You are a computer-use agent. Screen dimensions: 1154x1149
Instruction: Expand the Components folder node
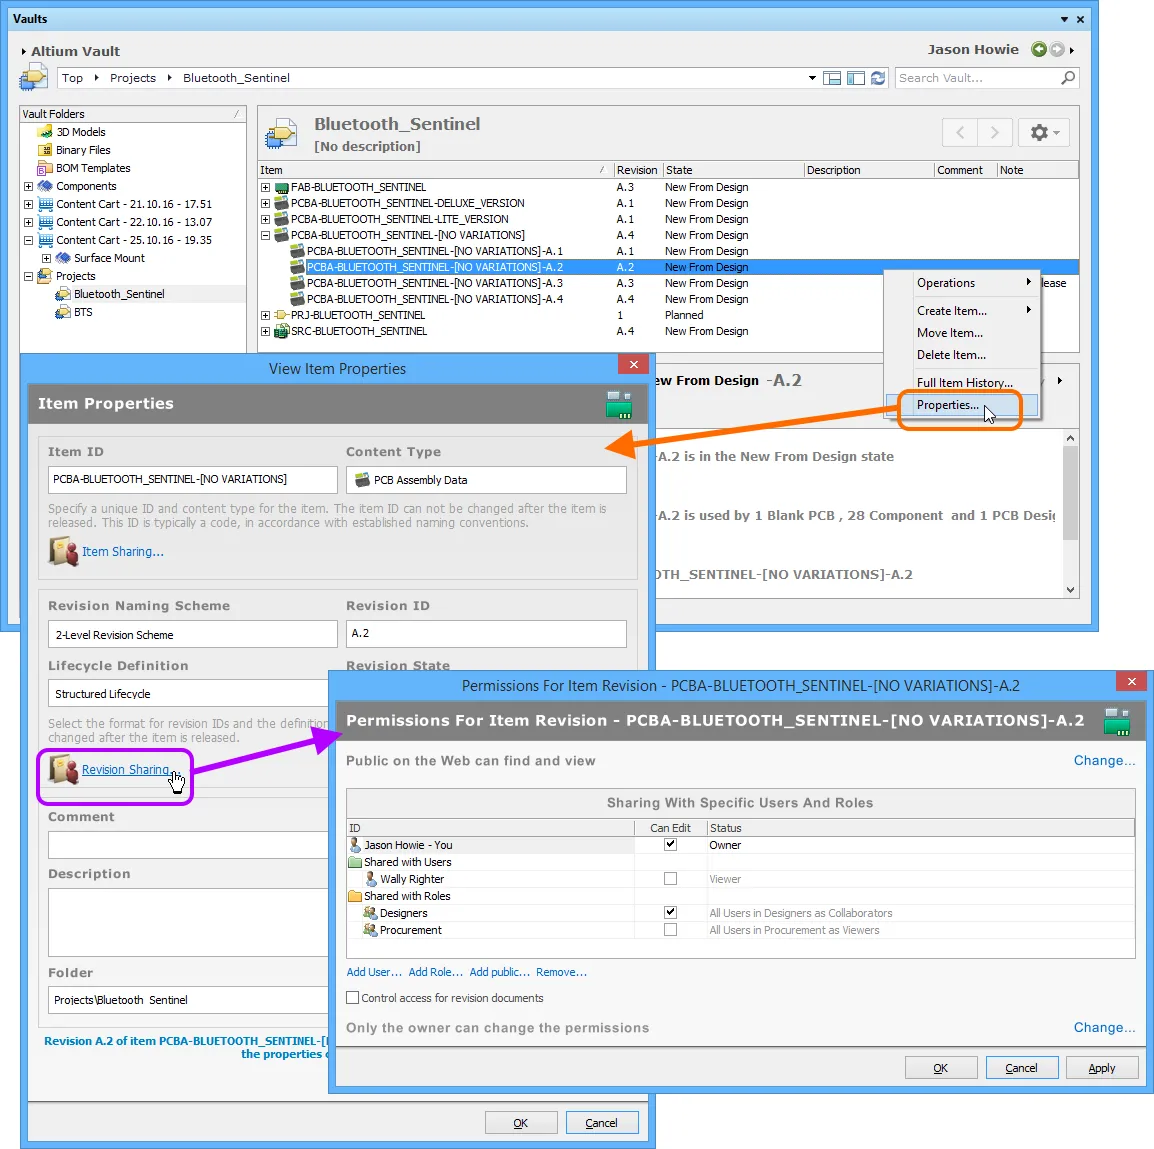pyautogui.click(x=28, y=186)
